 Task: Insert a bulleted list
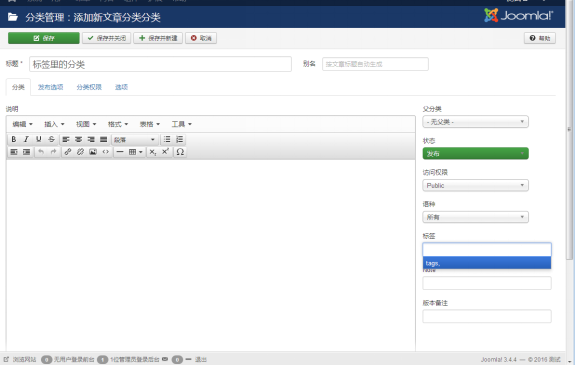[167, 139]
